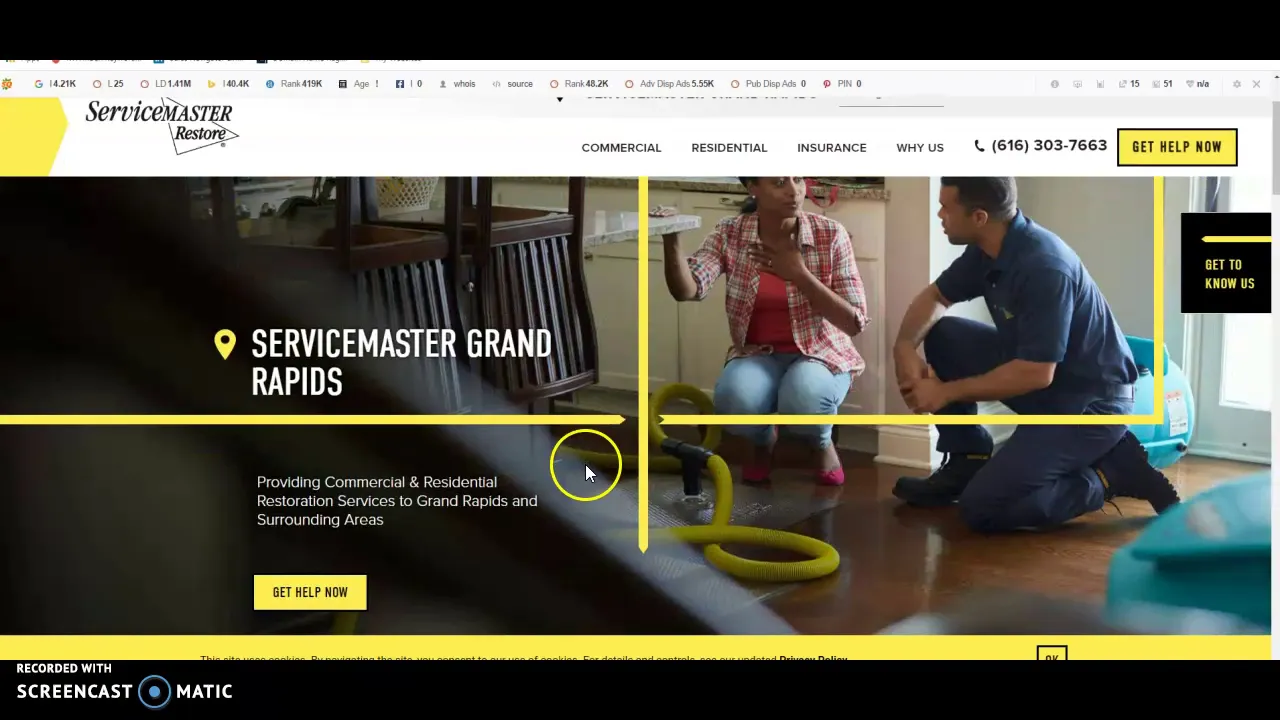Open the whois lookup link
Viewport: 1280px width, 720px height.
(458, 84)
